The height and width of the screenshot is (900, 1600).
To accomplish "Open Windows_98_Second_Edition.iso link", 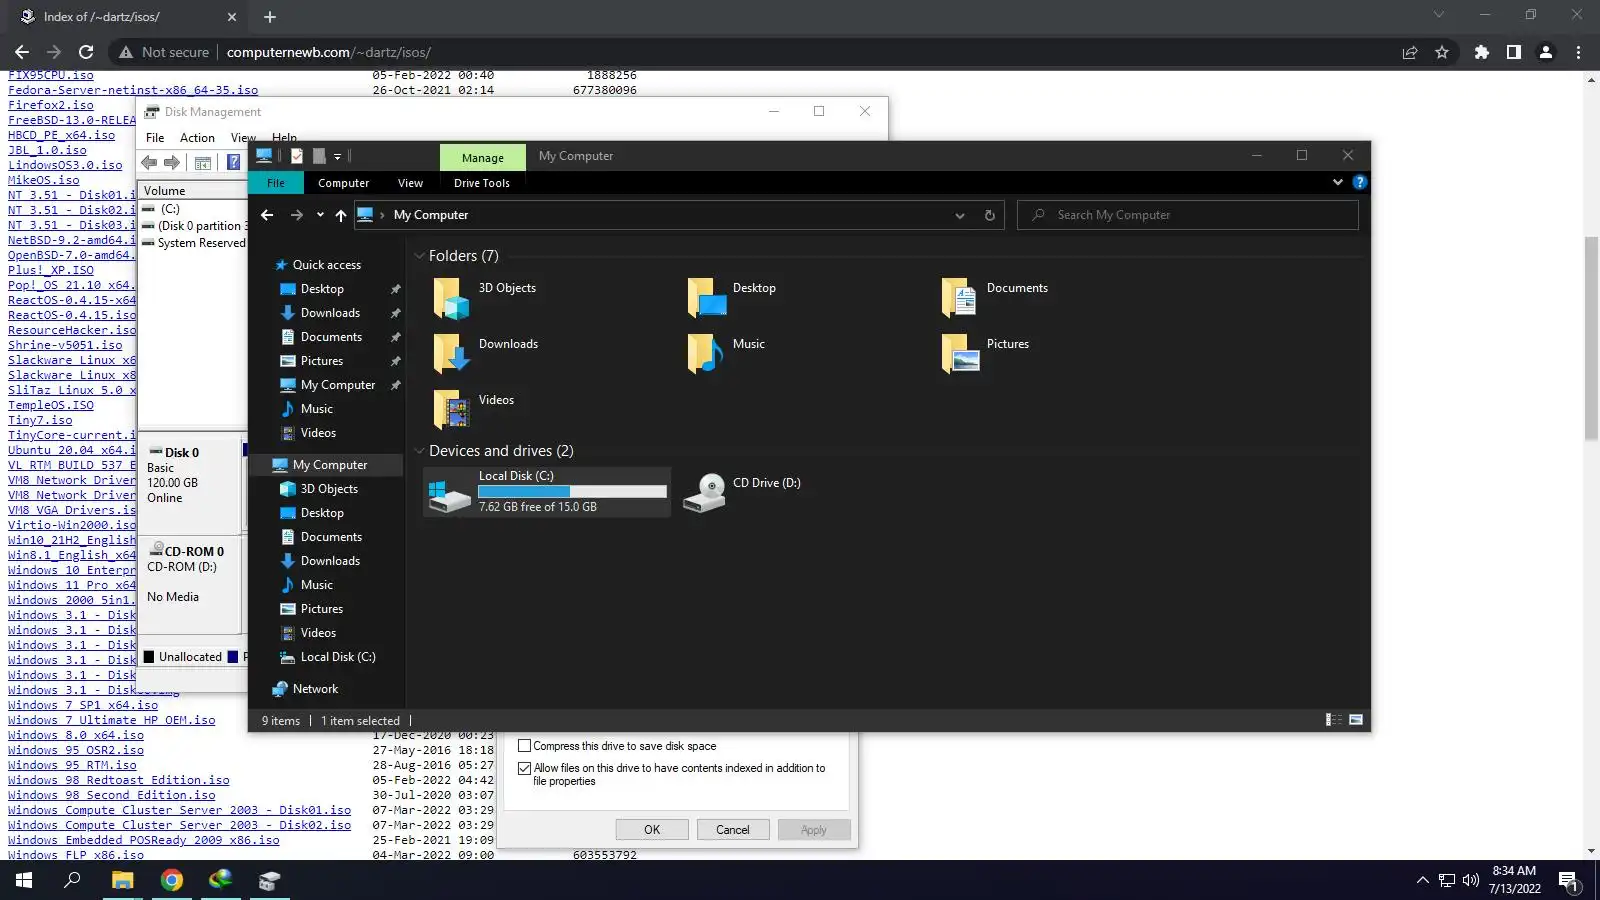I will (x=112, y=795).
